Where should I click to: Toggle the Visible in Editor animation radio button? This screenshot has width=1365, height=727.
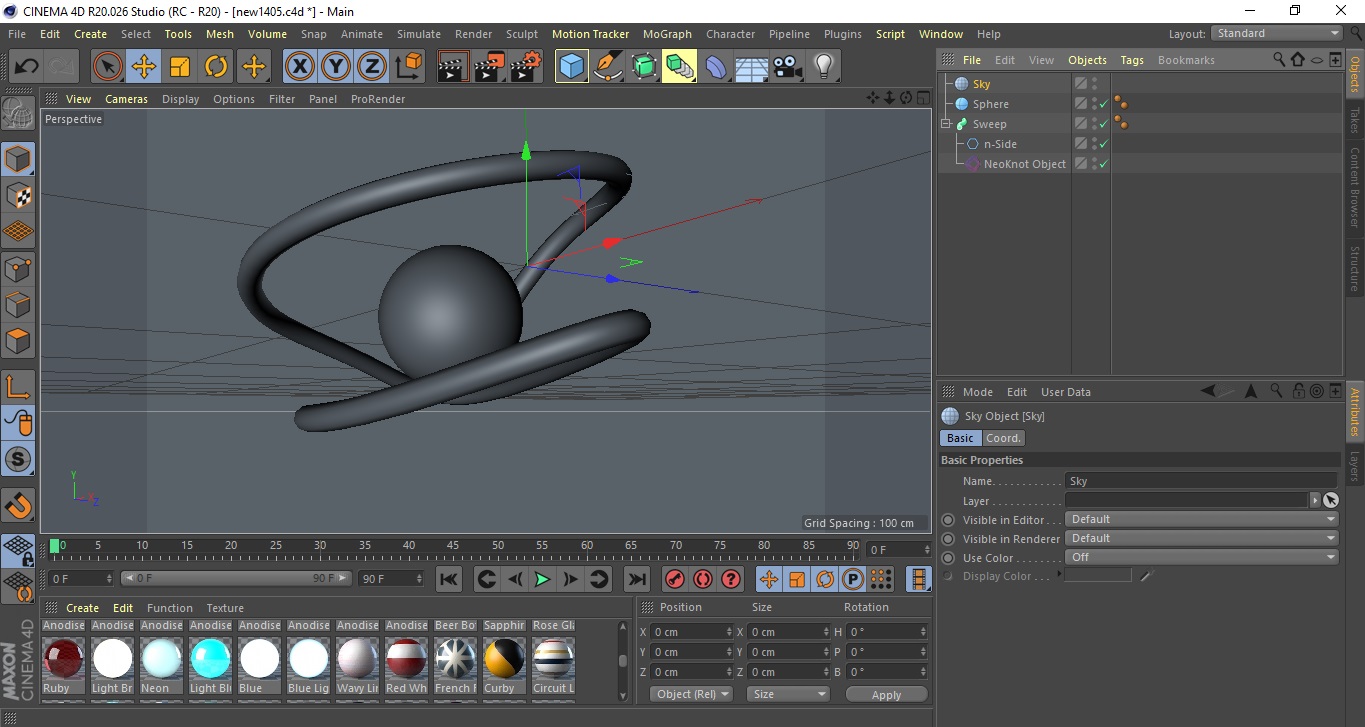point(948,520)
